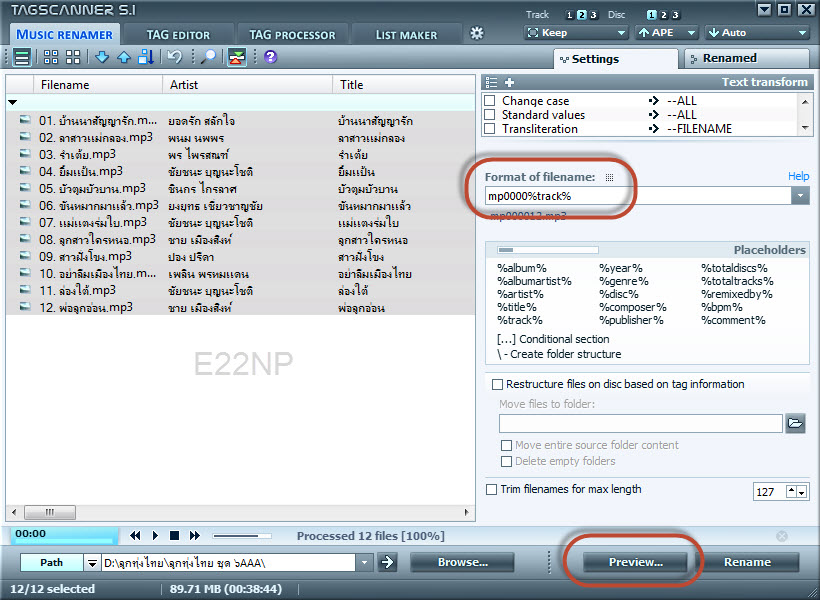Click the 00:00 playback position bar
820x600 pixels.
coord(63,536)
